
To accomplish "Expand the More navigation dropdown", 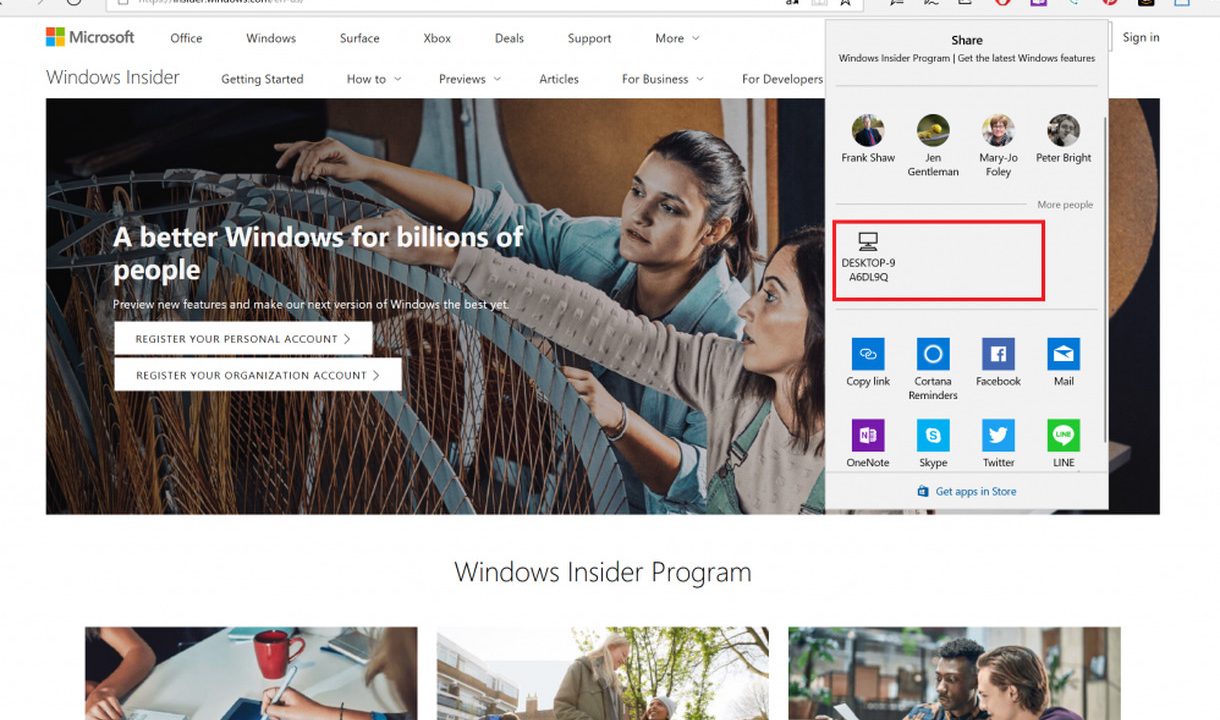I will pyautogui.click(x=671, y=38).
